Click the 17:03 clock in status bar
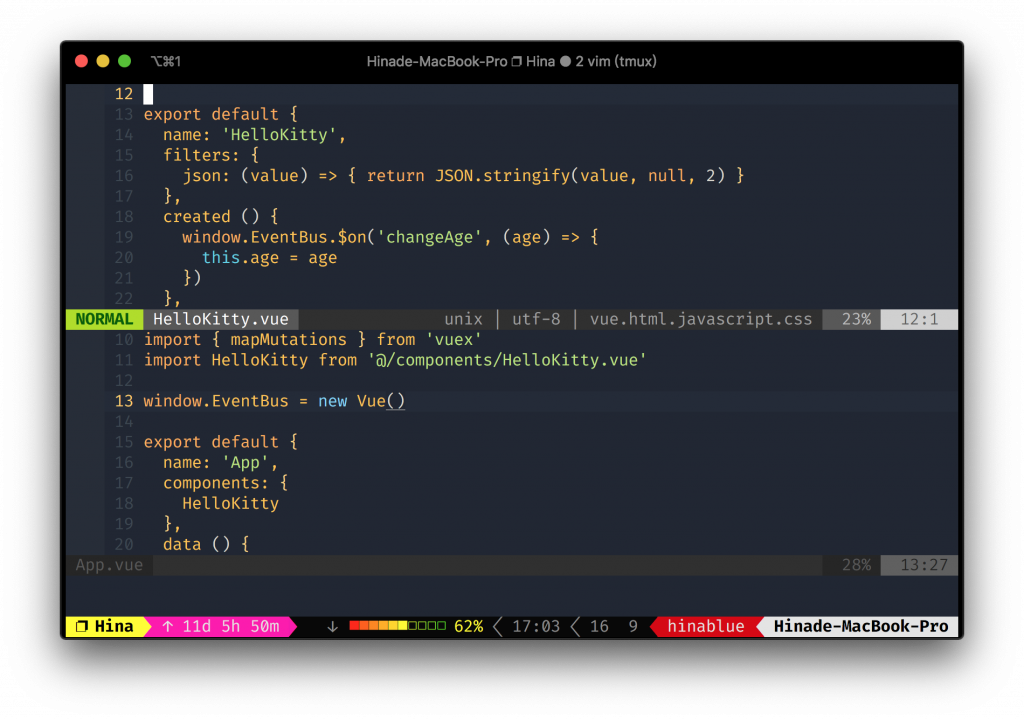Image resolution: width=1024 pixels, height=719 pixels. click(536, 626)
